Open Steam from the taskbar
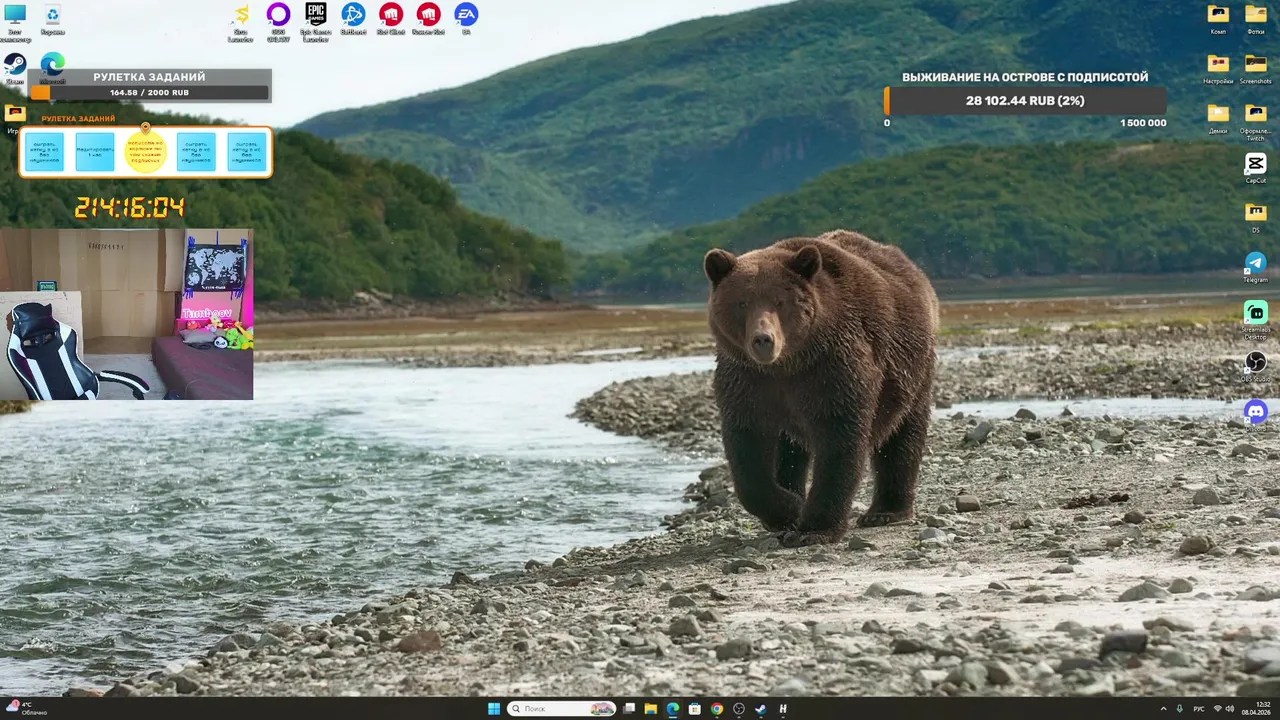1280x720 pixels. pyautogui.click(x=761, y=709)
